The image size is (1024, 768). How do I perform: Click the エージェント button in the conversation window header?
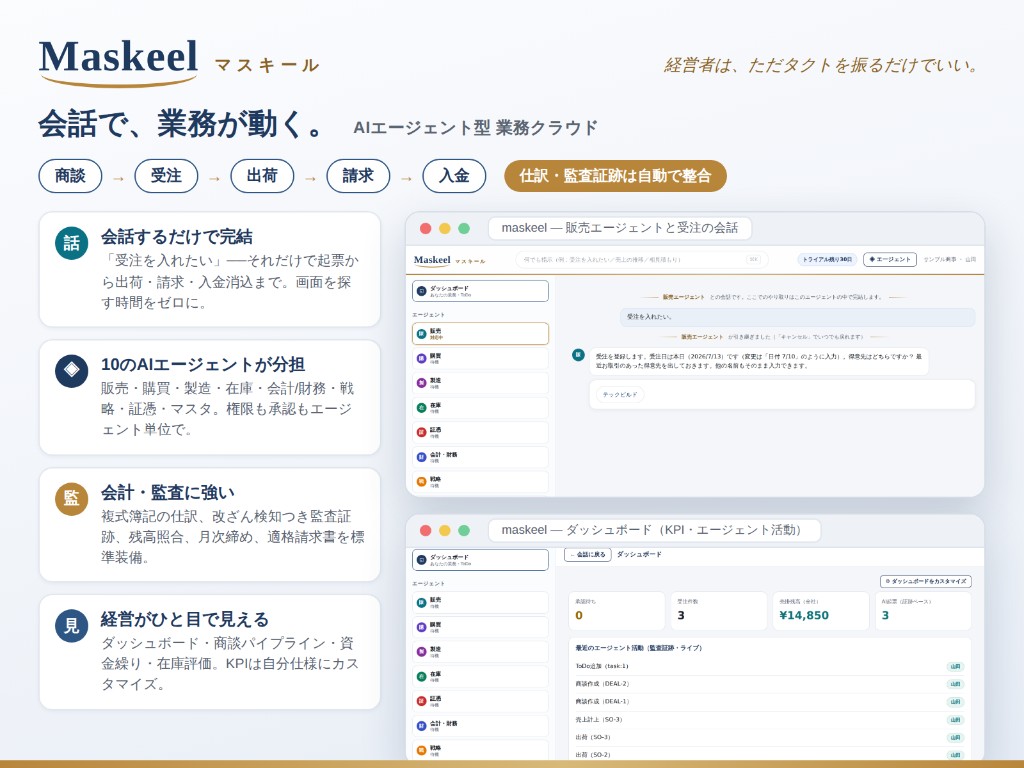coord(890,259)
